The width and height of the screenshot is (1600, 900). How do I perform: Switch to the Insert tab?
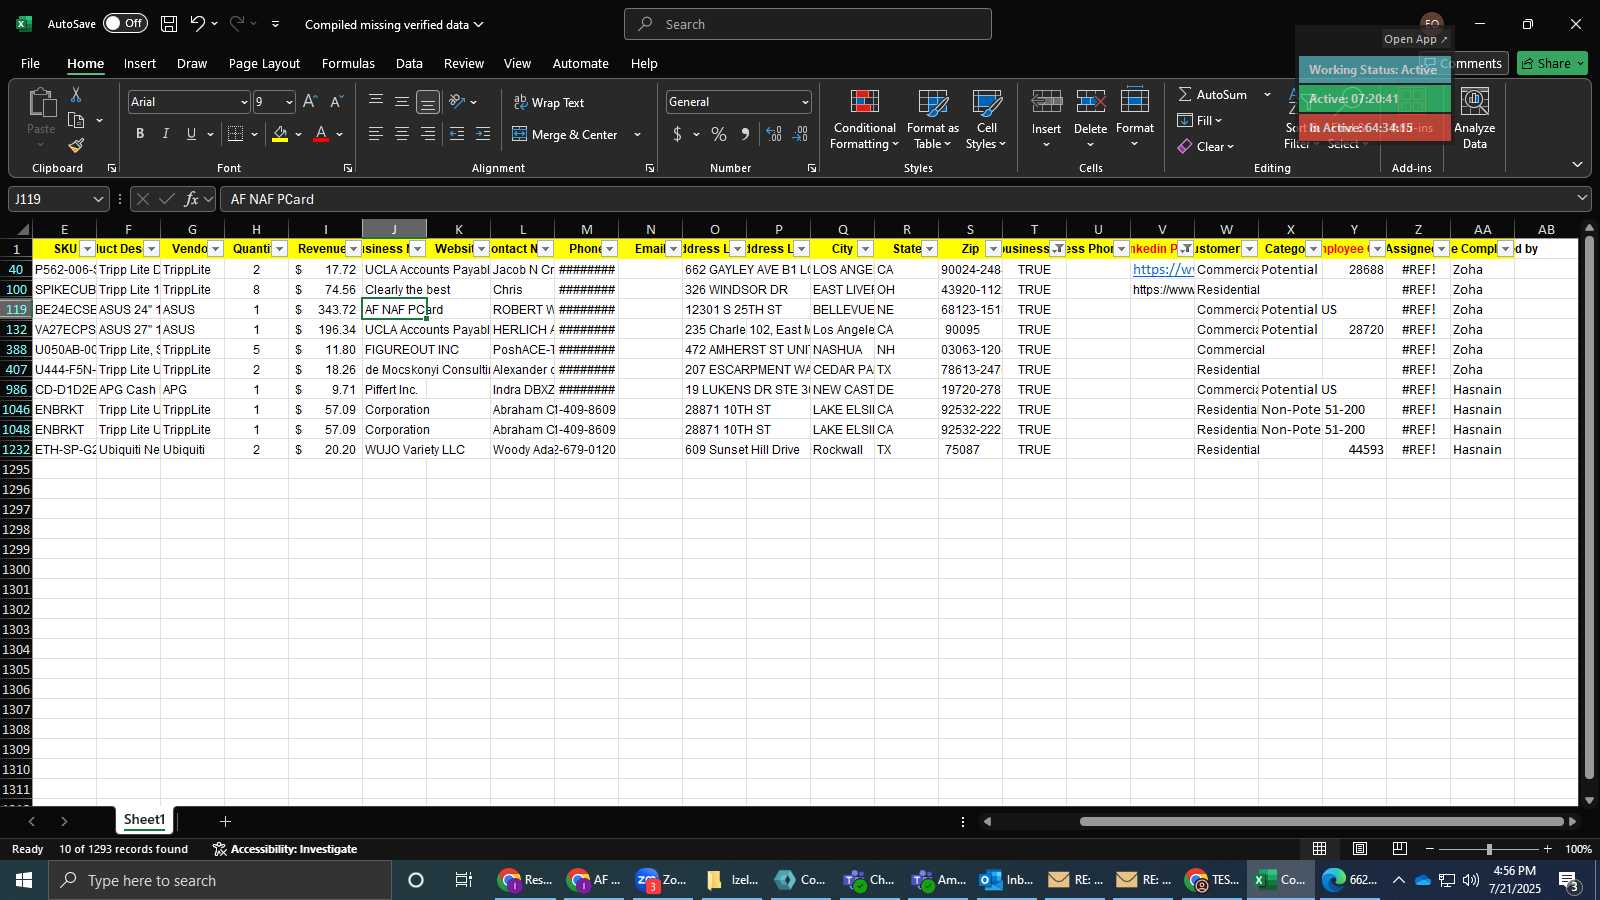pyautogui.click(x=140, y=63)
